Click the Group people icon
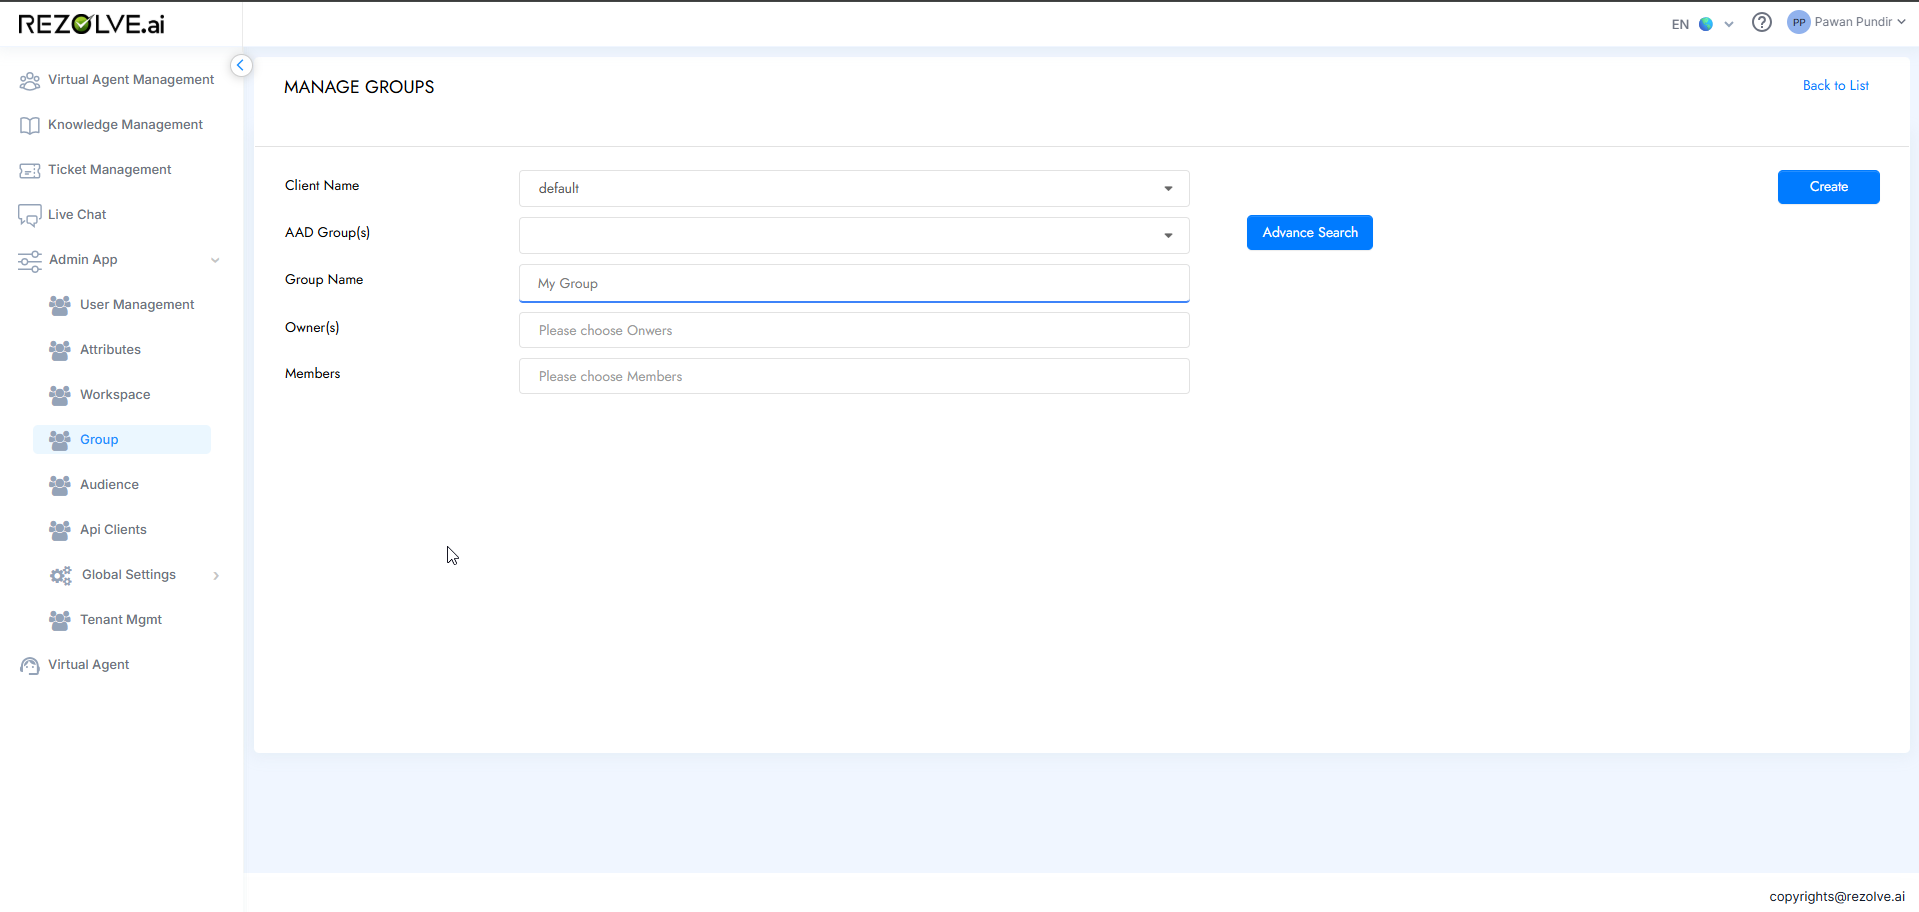Viewport: 1919px width, 912px height. (x=60, y=440)
